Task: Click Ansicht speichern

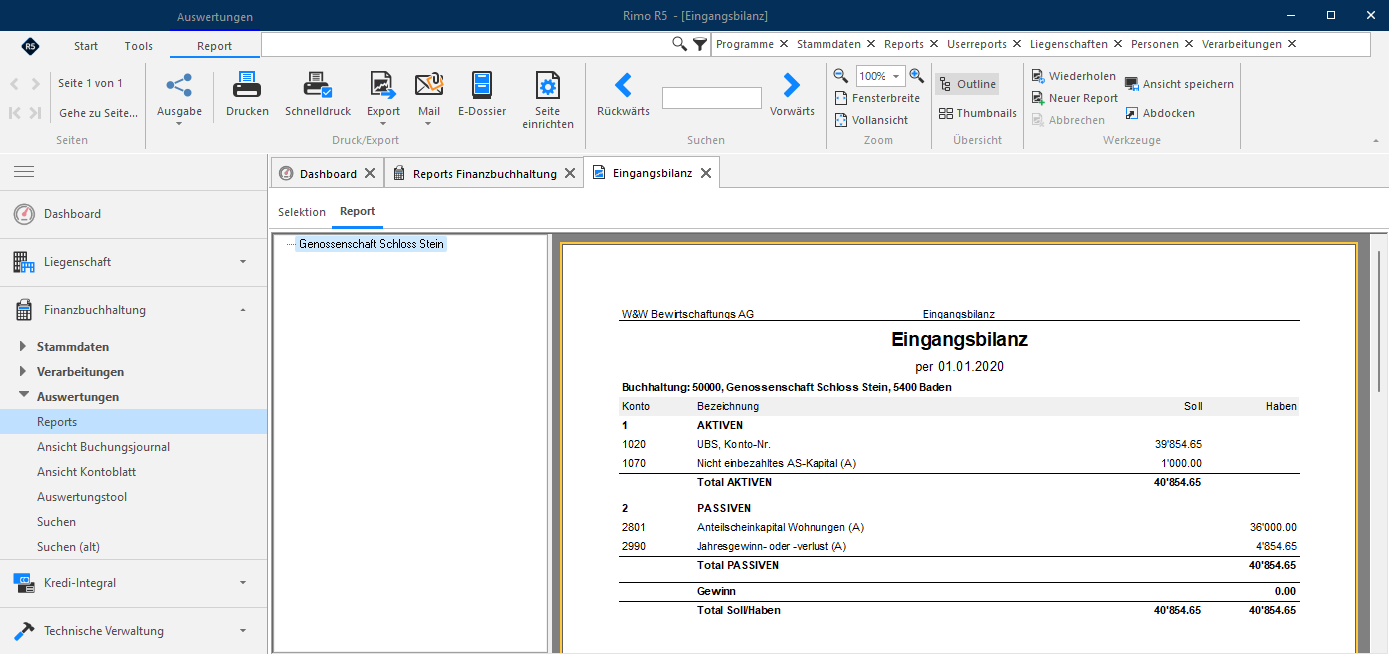Action: point(1179,84)
